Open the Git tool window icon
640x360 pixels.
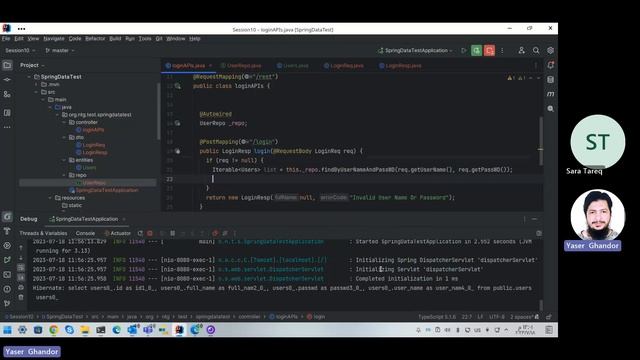click(x=7, y=303)
